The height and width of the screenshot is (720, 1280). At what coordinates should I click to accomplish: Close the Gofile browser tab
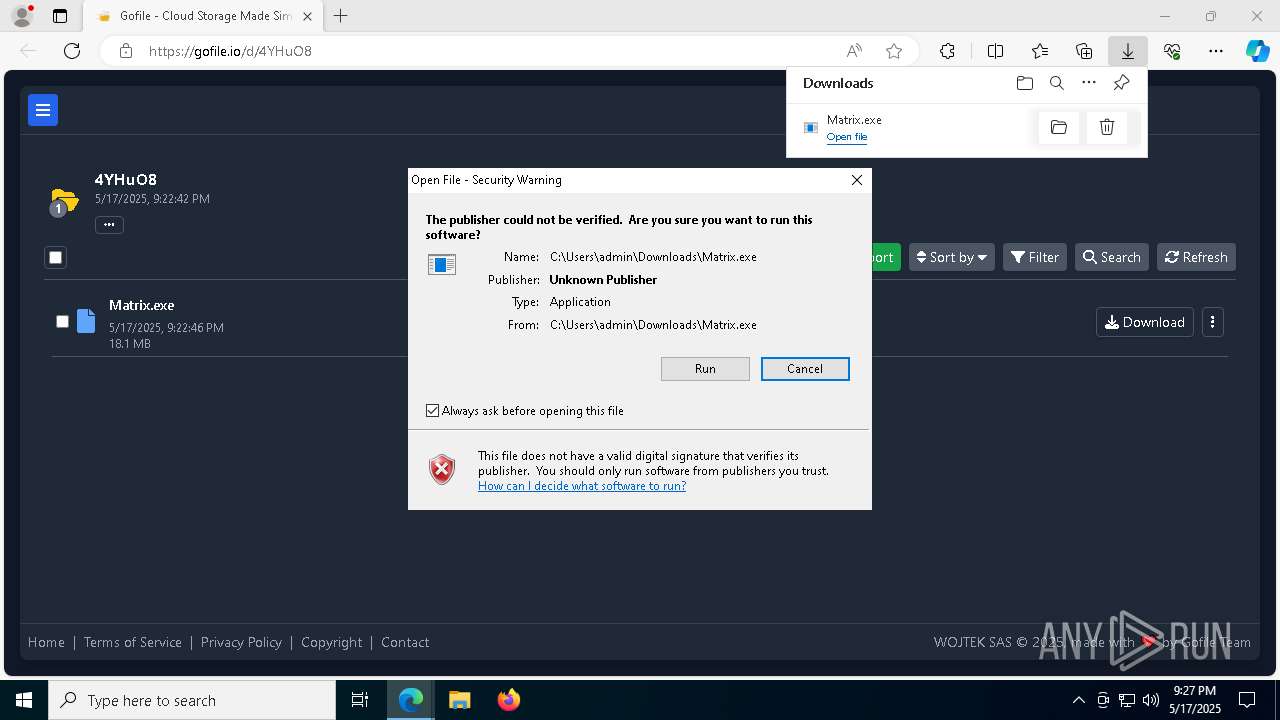click(307, 16)
